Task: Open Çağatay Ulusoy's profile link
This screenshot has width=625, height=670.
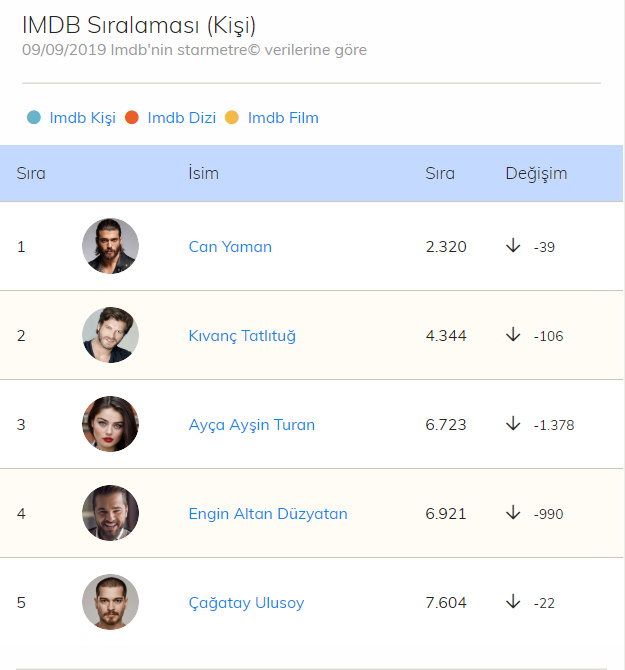Action: (x=246, y=603)
